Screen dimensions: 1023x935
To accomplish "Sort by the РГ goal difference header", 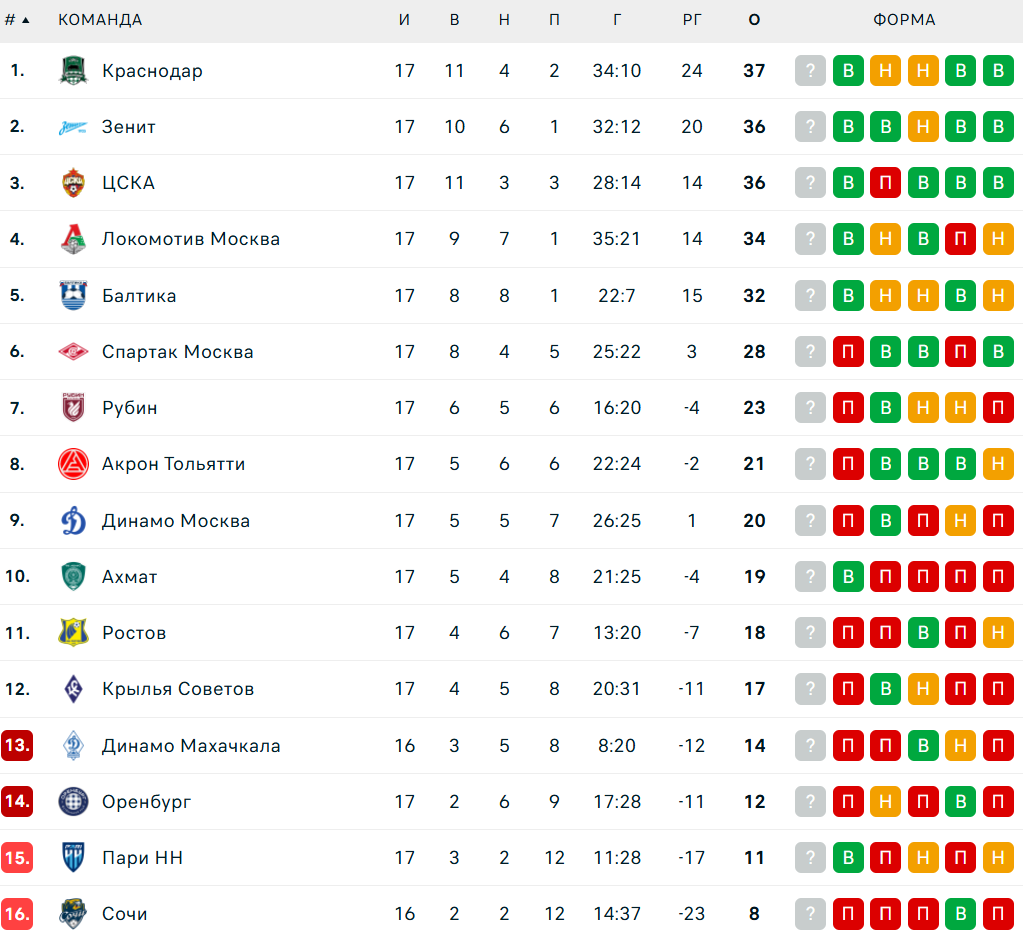I will point(692,20).
